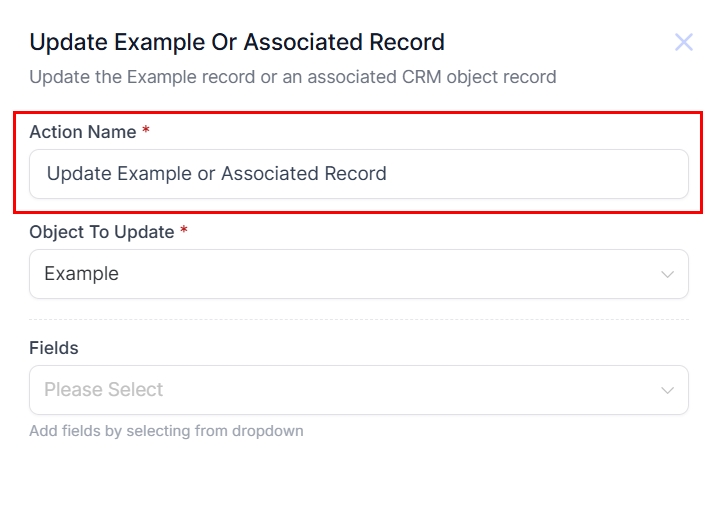The height and width of the screenshot is (514, 719).
Task: Click the dialog description subtitle text
Action: click(x=292, y=77)
